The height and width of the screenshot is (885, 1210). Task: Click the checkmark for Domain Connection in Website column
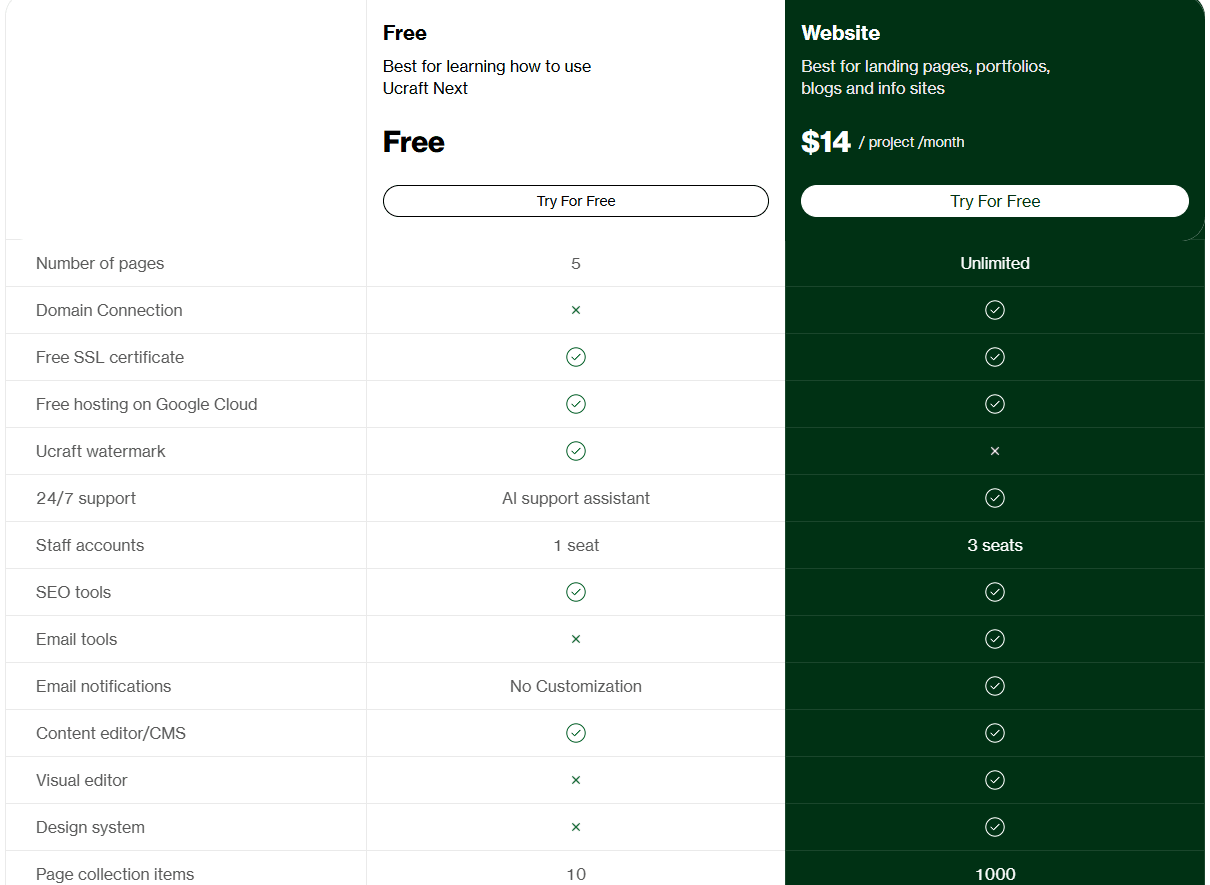(995, 310)
